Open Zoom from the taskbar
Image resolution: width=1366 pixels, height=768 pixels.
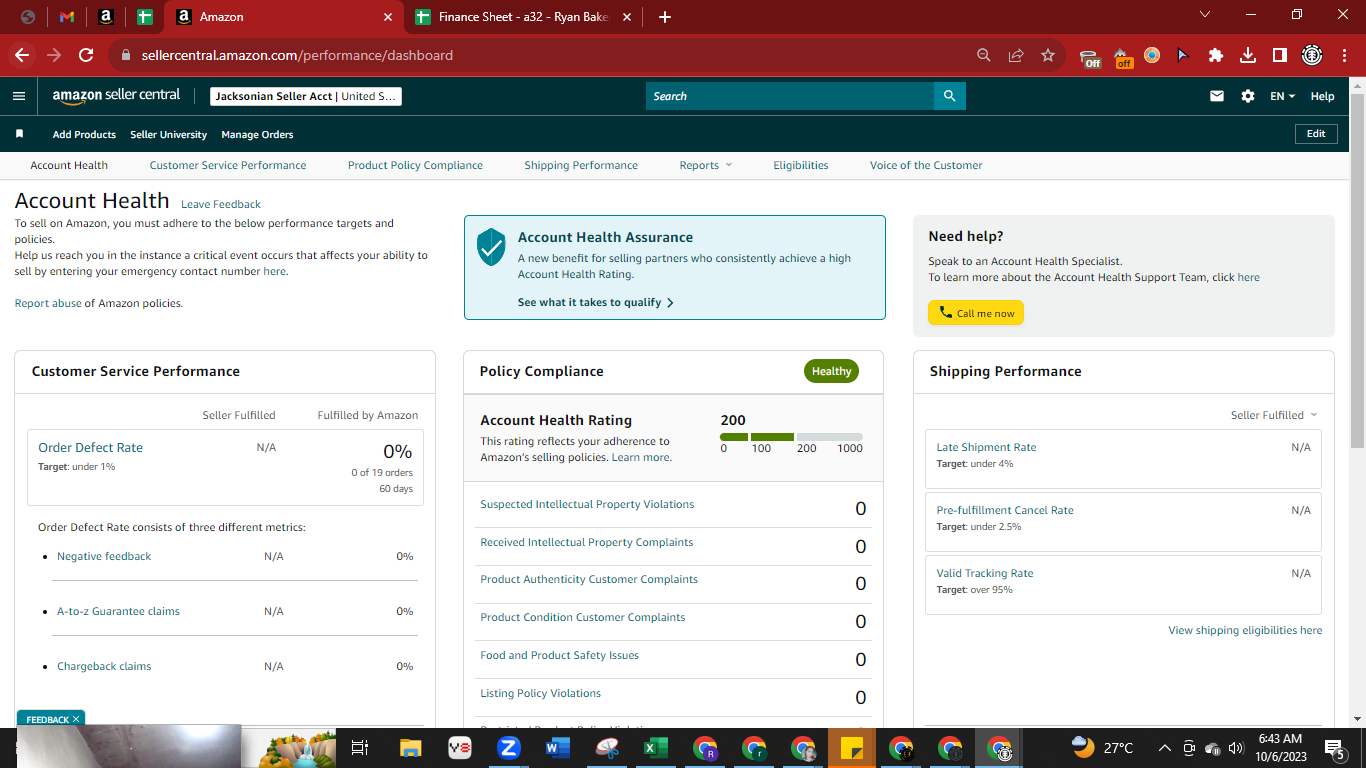pos(508,748)
